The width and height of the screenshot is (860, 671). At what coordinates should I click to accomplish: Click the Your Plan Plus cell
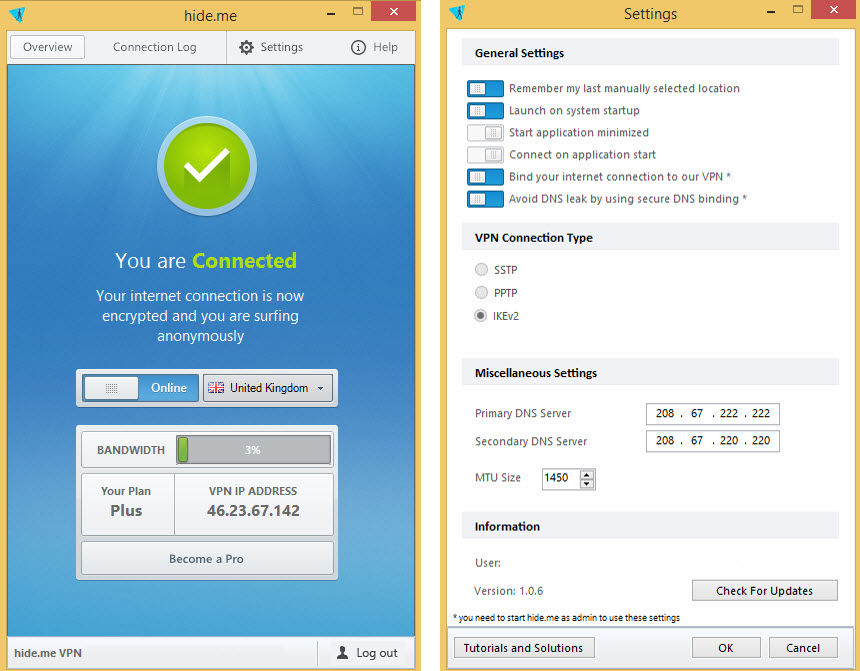point(127,504)
